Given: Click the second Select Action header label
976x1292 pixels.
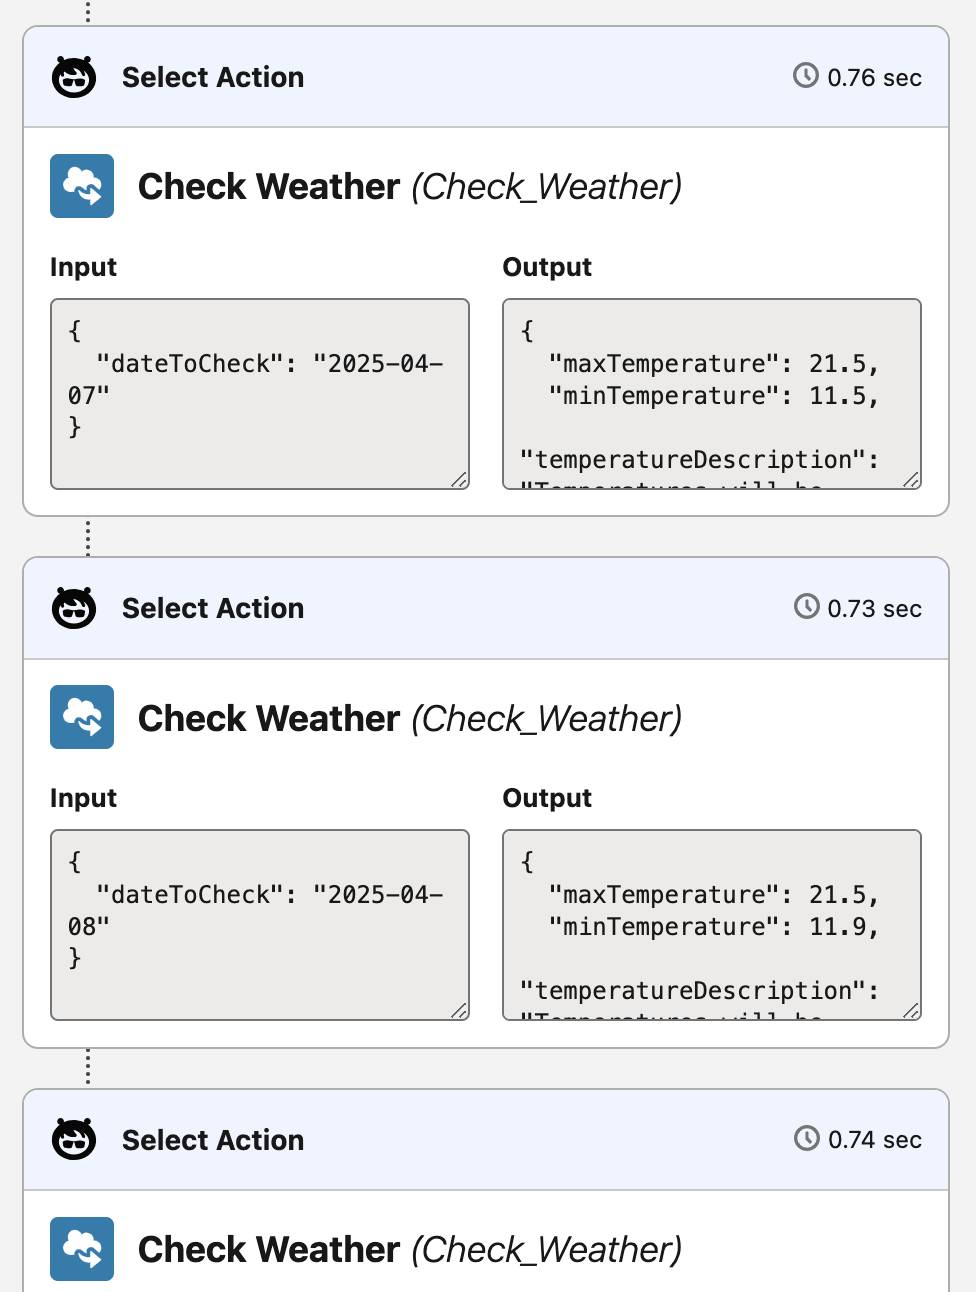Looking at the screenshot, I should point(213,607).
